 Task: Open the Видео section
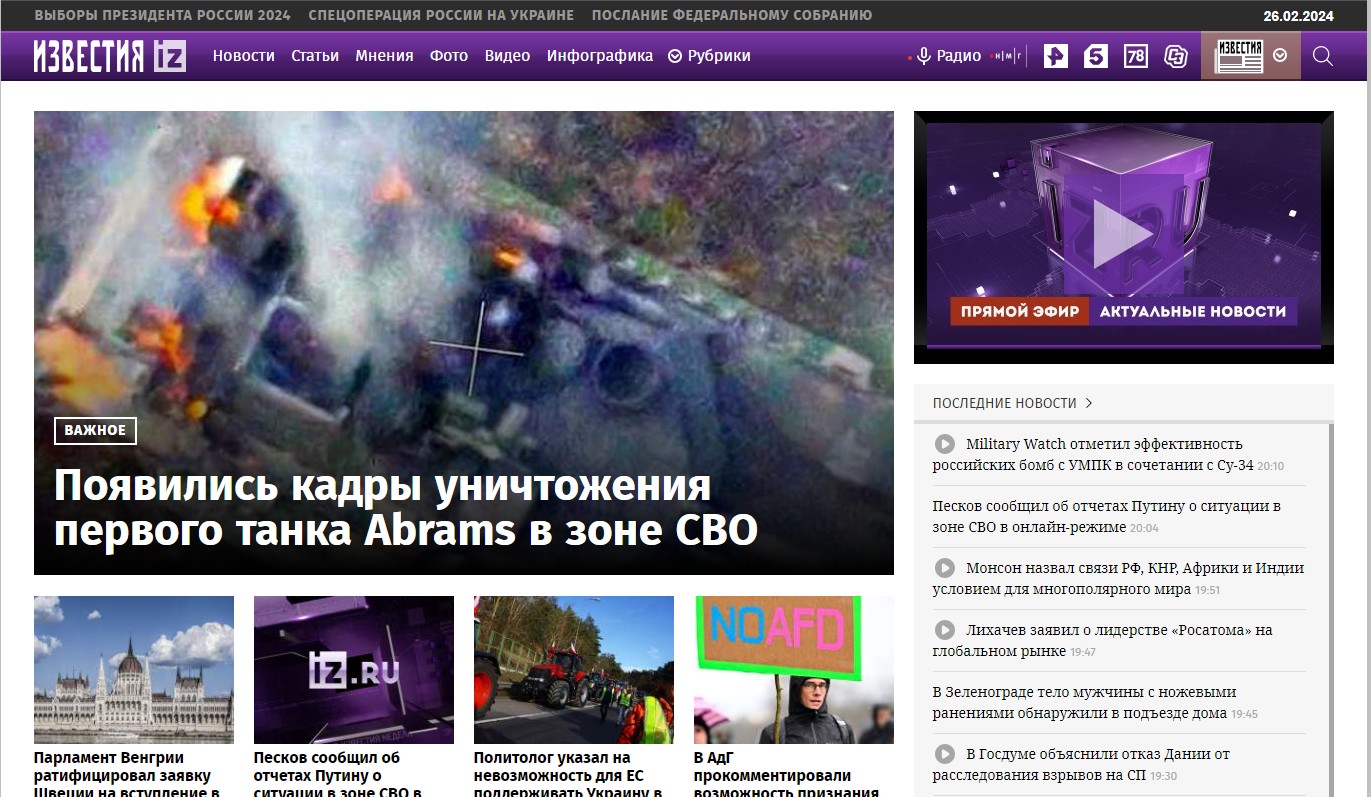tap(507, 56)
